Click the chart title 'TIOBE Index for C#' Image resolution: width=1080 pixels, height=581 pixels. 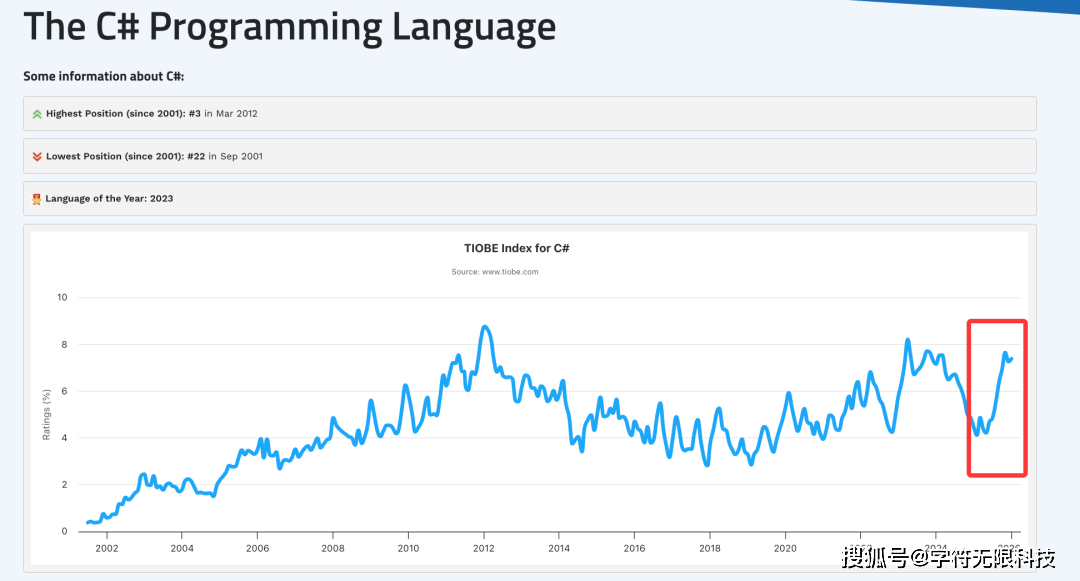[518, 247]
